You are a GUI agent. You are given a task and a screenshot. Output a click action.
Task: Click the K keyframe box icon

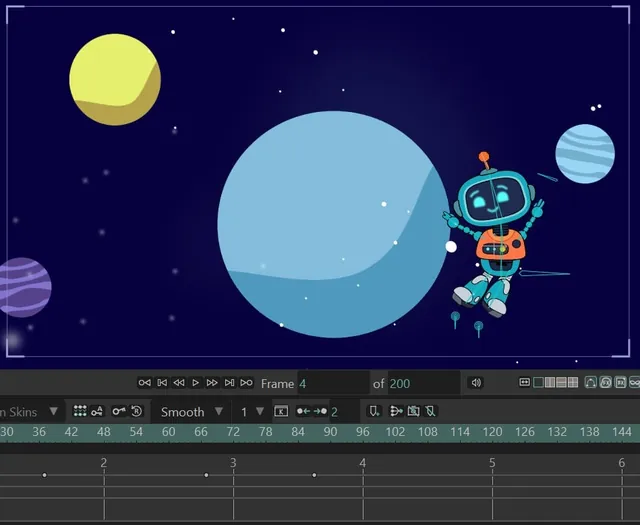281,412
